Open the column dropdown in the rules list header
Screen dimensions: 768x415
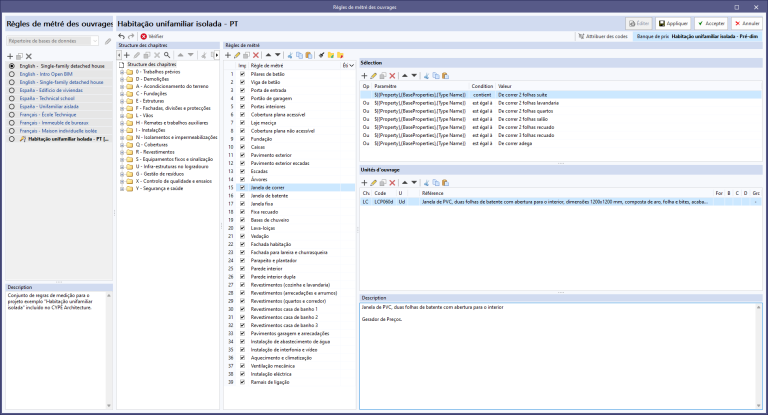coord(351,66)
